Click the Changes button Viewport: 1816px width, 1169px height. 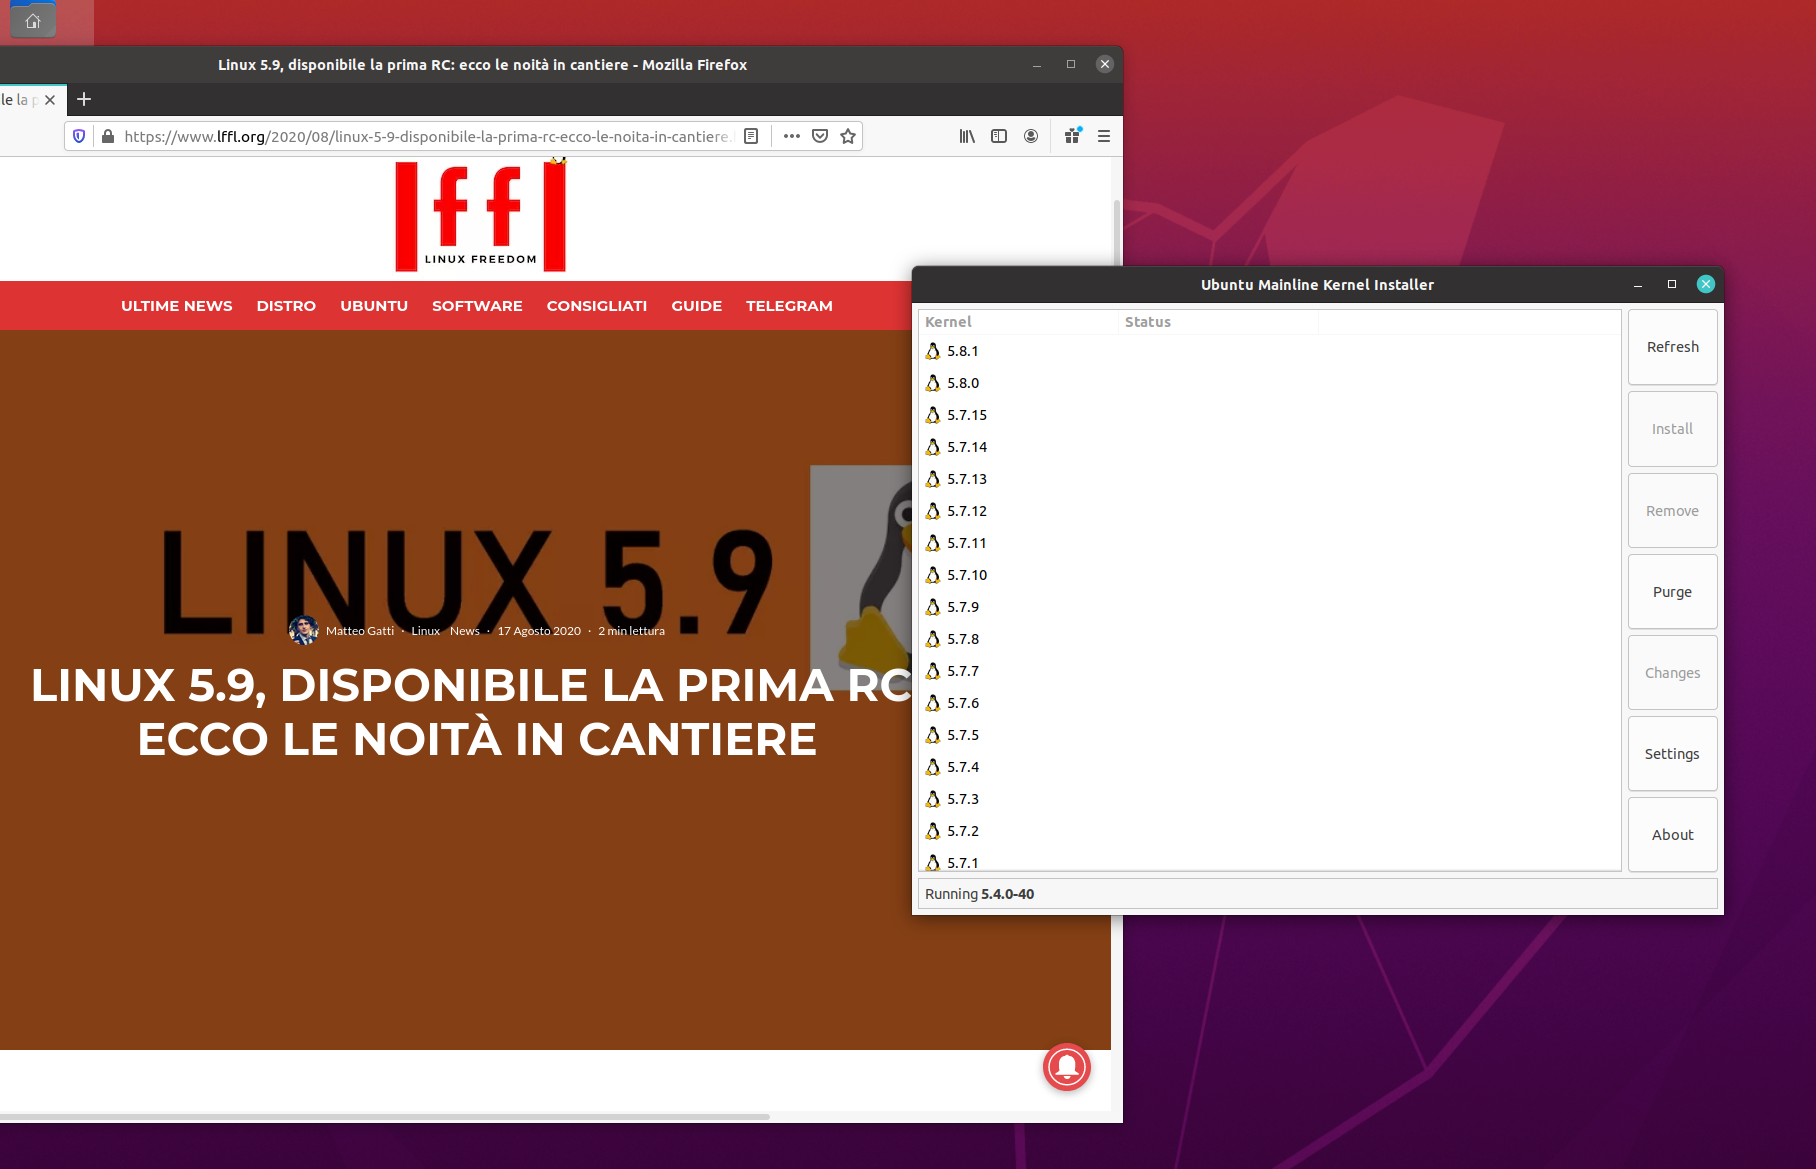pos(1673,673)
